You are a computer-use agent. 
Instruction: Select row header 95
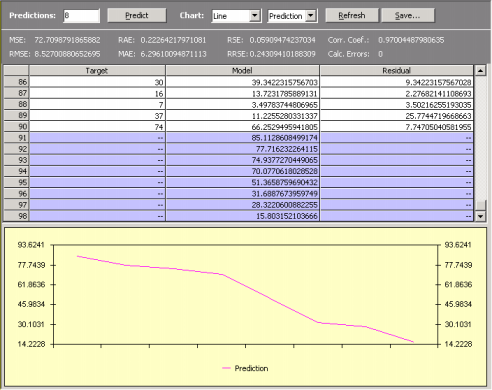pos(16,182)
